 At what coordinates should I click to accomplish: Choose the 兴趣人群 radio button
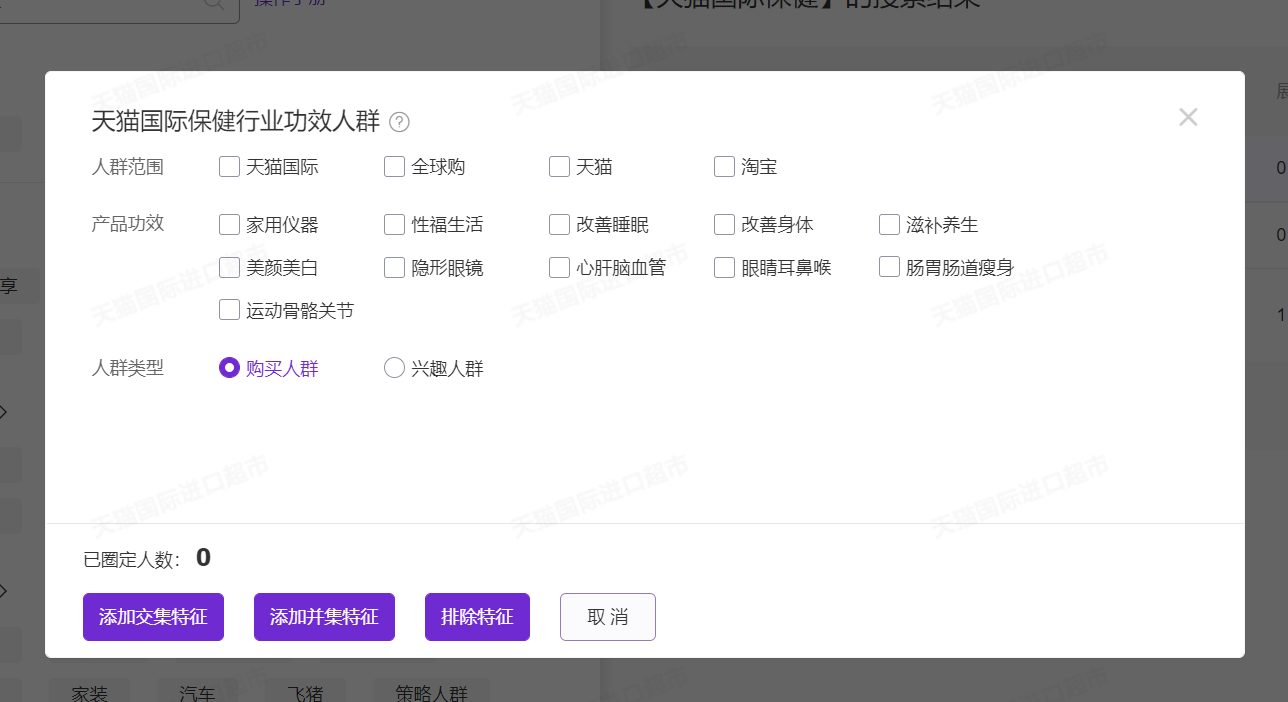(394, 369)
